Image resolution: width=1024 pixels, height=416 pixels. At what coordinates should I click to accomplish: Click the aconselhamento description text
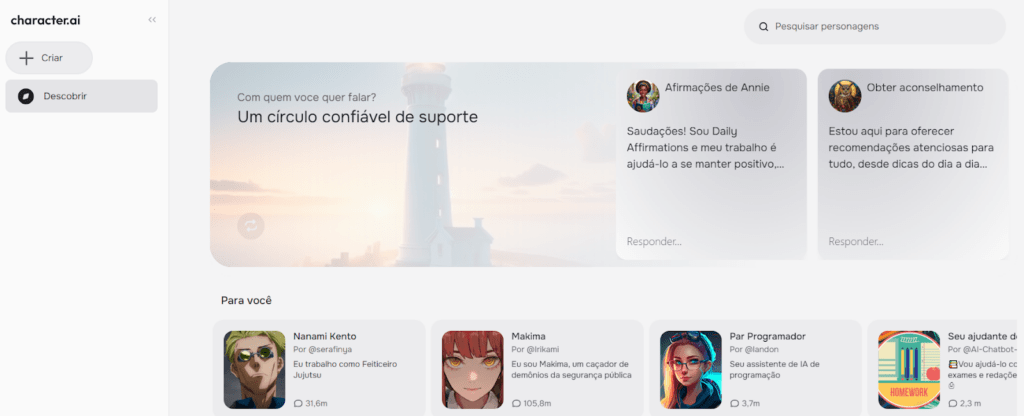coord(911,148)
